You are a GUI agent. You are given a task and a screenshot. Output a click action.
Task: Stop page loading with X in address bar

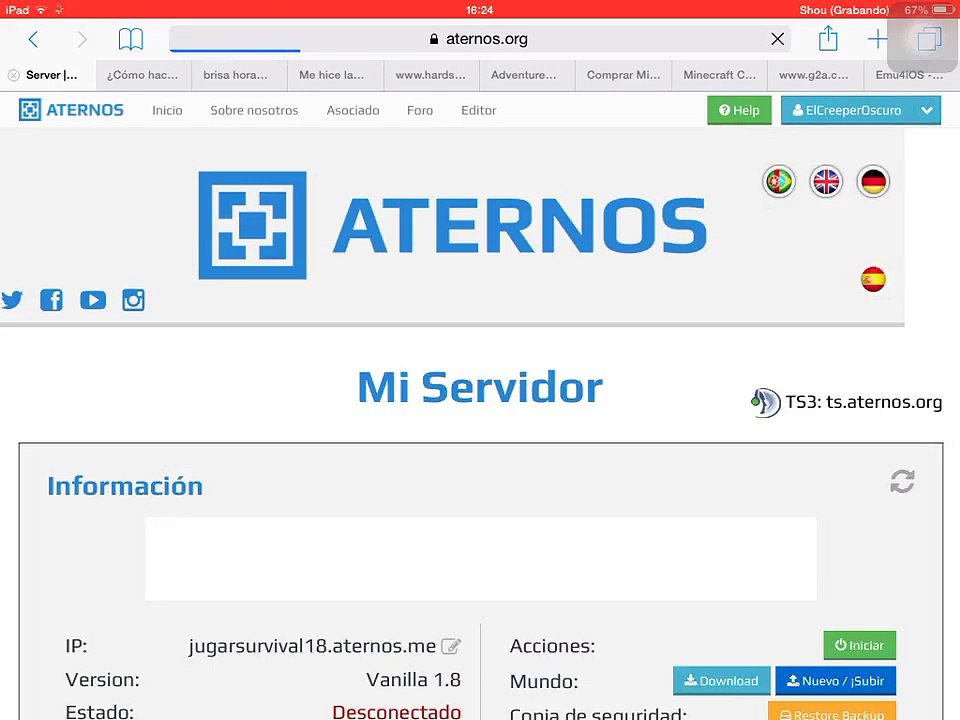pos(778,39)
